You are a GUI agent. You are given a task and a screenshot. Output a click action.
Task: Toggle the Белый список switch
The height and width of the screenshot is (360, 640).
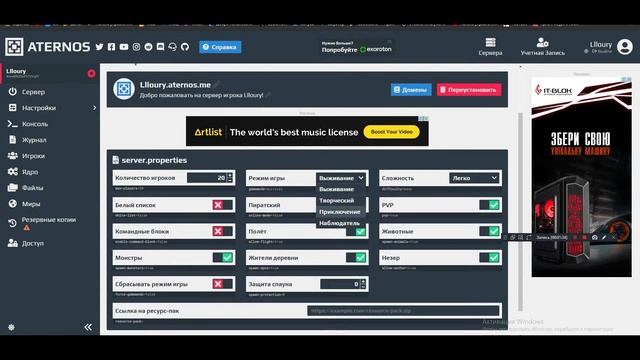tap(222, 205)
